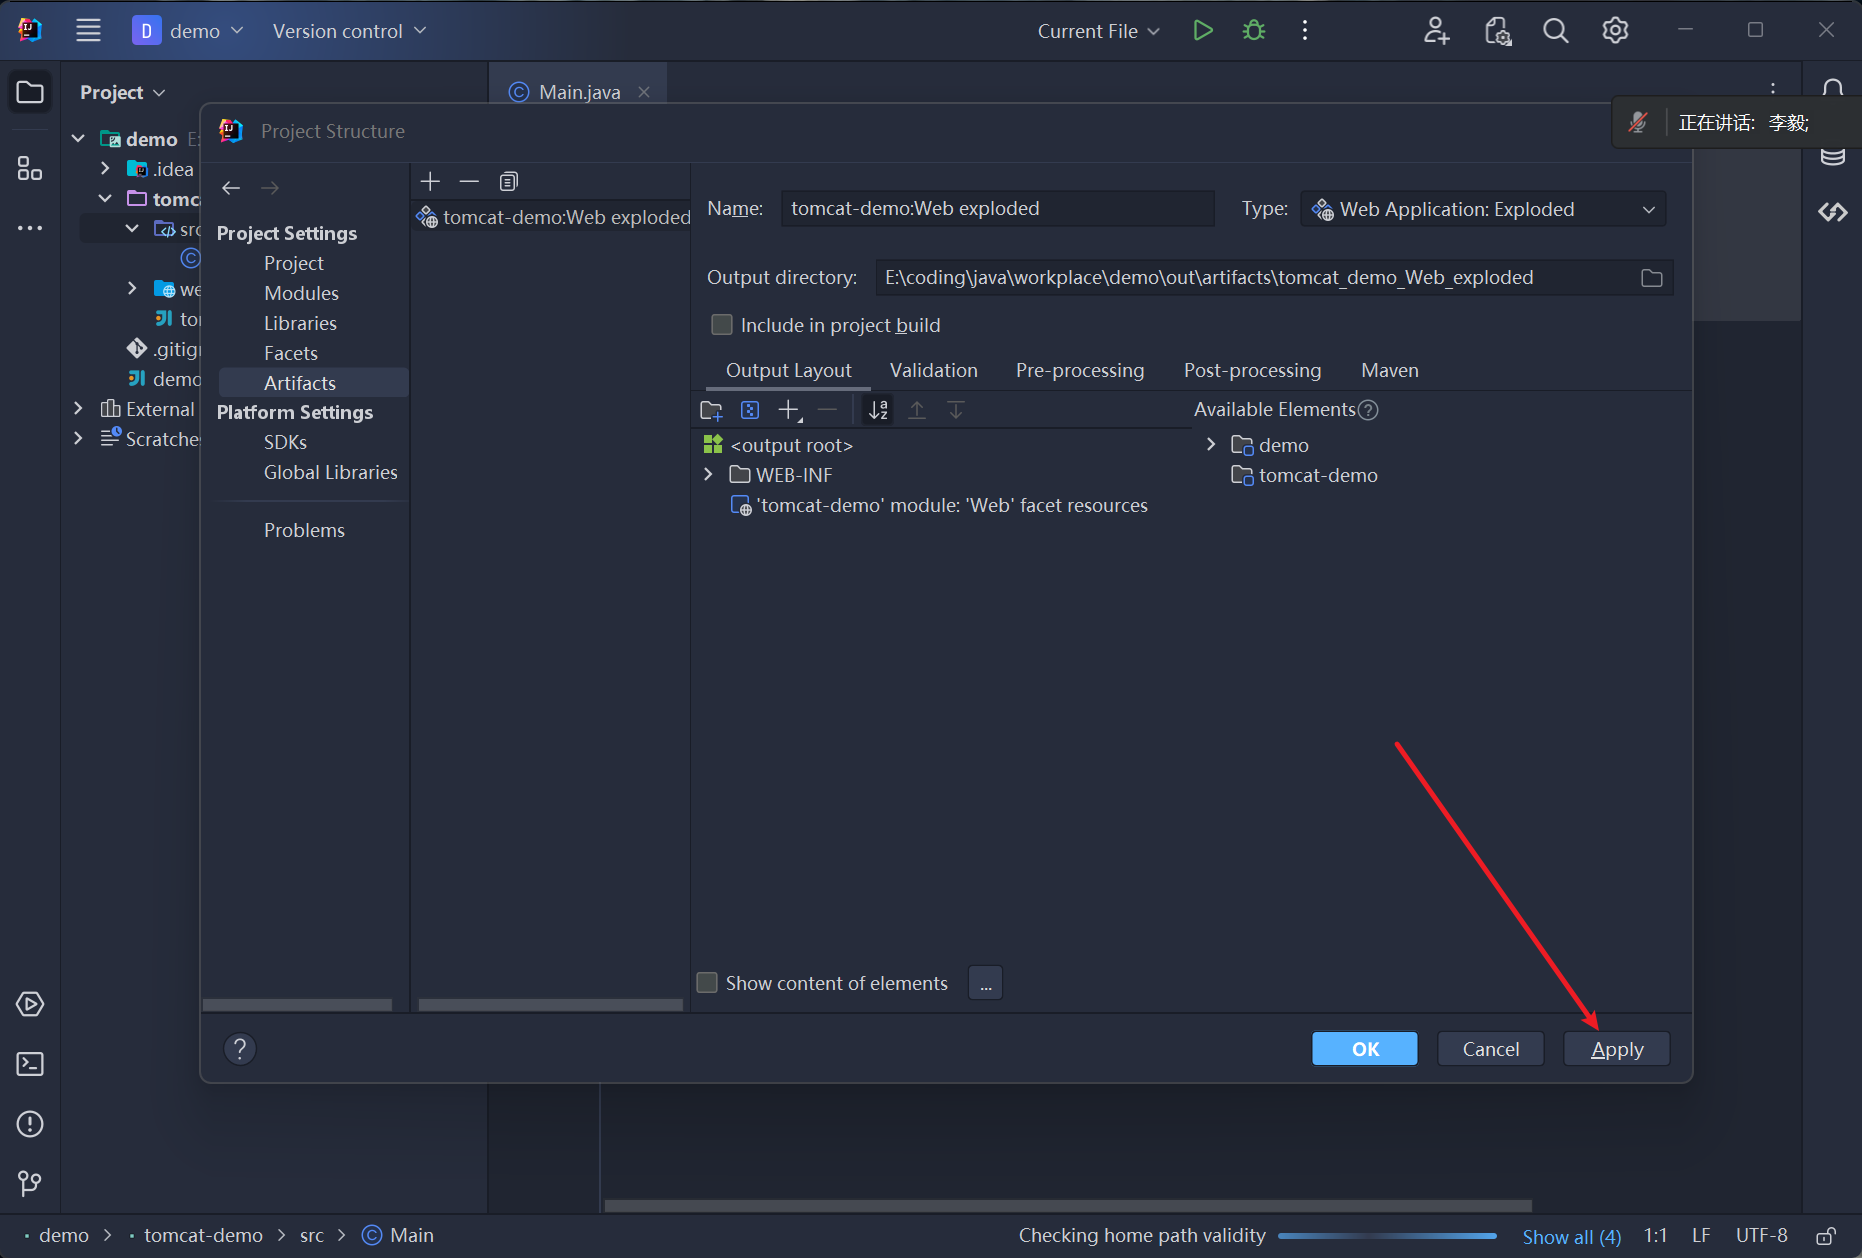Open Code With Me user icon
1862x1258 pixels.
point(1436,30)
